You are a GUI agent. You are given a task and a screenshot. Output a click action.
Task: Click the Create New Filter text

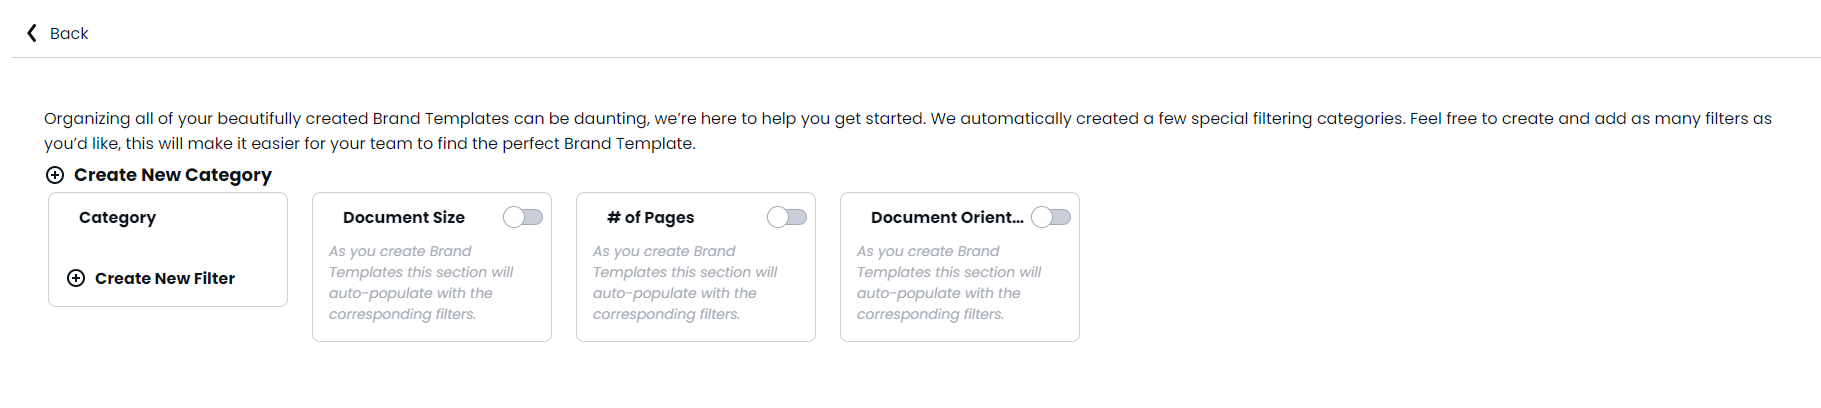(x=165, y=278)
